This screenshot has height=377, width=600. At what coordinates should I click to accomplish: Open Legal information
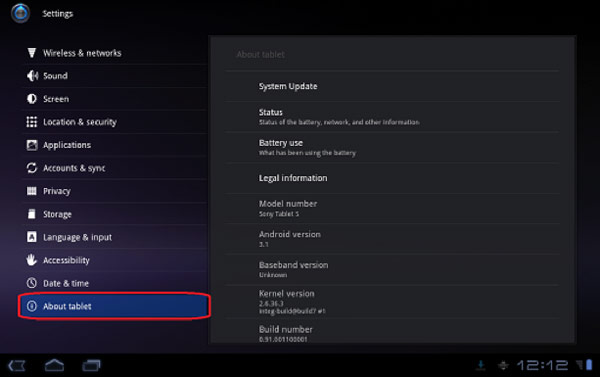pos(392,178)
